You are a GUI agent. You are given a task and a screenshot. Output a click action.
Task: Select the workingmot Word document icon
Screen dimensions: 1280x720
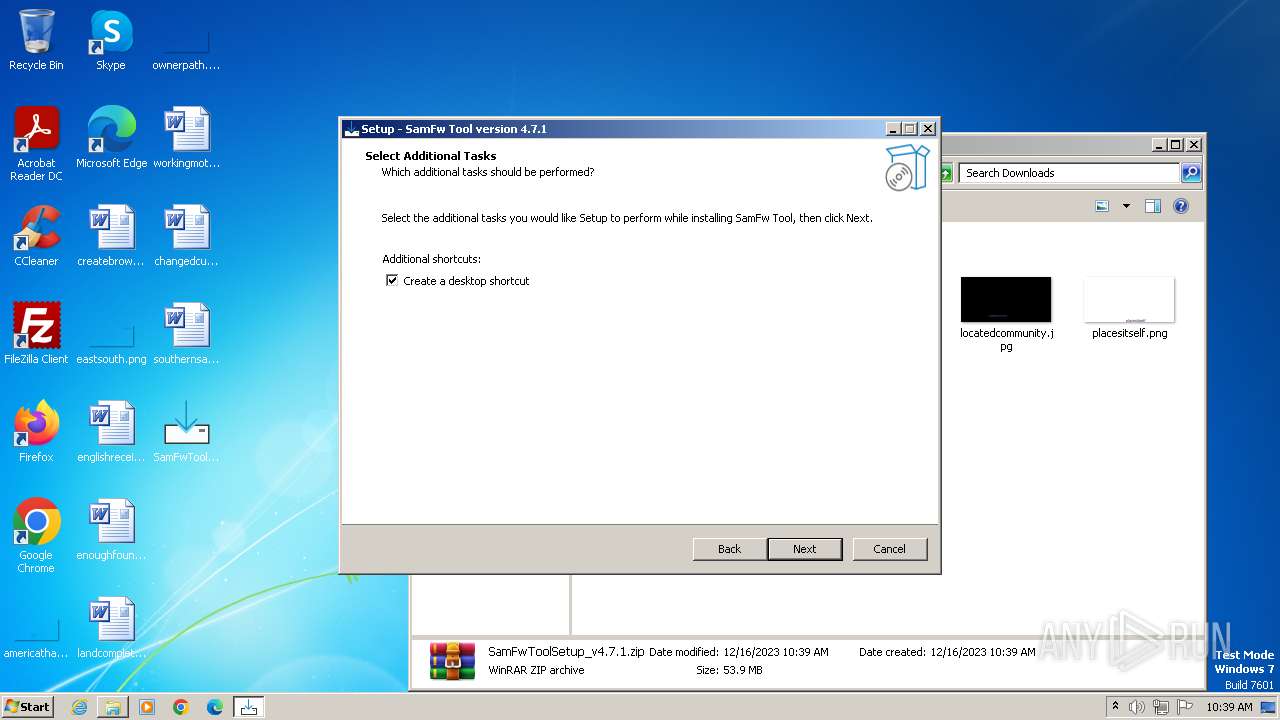click(186, 137)
